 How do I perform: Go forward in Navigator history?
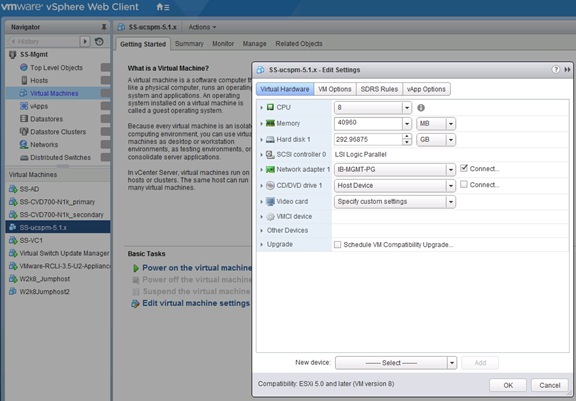[85, 41]
